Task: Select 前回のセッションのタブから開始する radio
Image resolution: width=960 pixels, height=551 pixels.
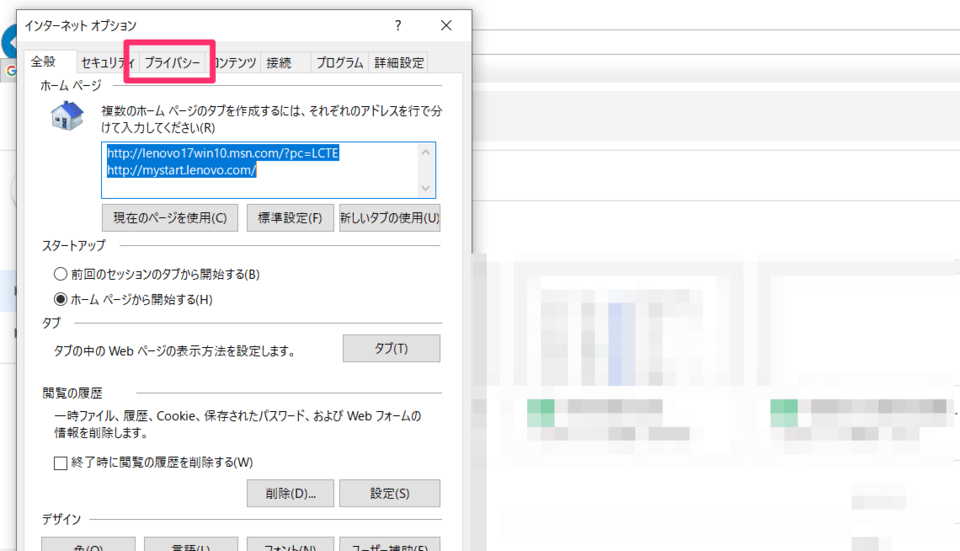Action: [x=60, y=274]
